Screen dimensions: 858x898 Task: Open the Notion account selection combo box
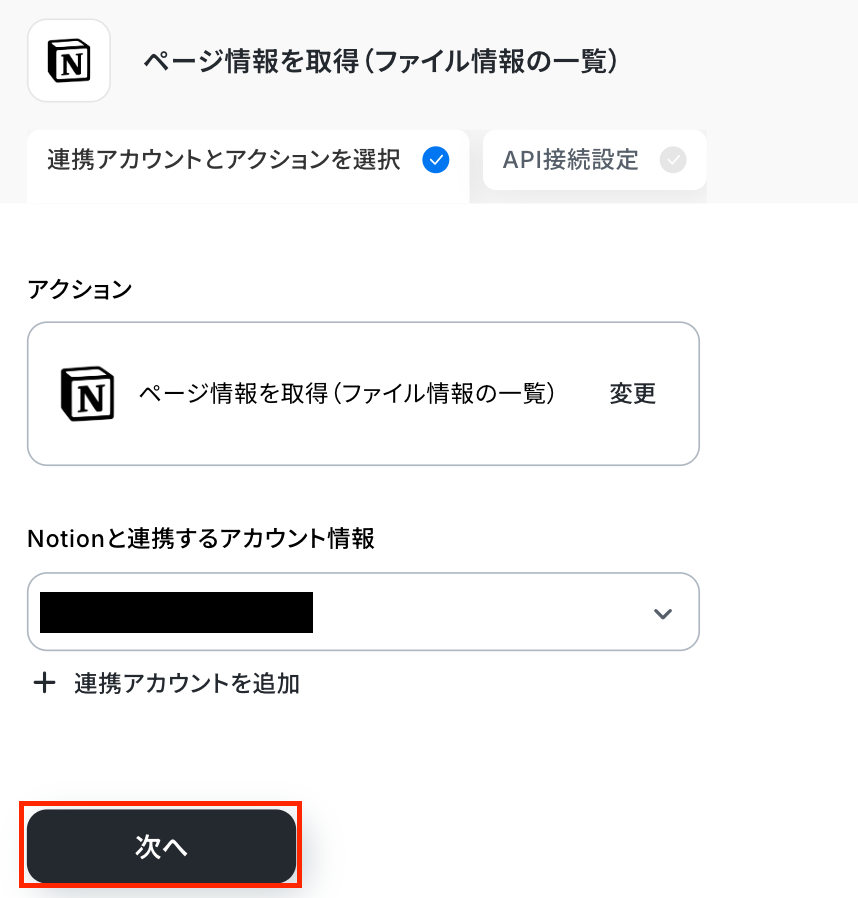(363, 612)
